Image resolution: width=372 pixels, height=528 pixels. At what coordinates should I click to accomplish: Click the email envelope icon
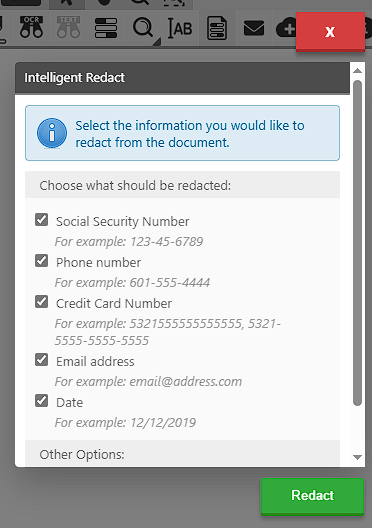(254, 28)
